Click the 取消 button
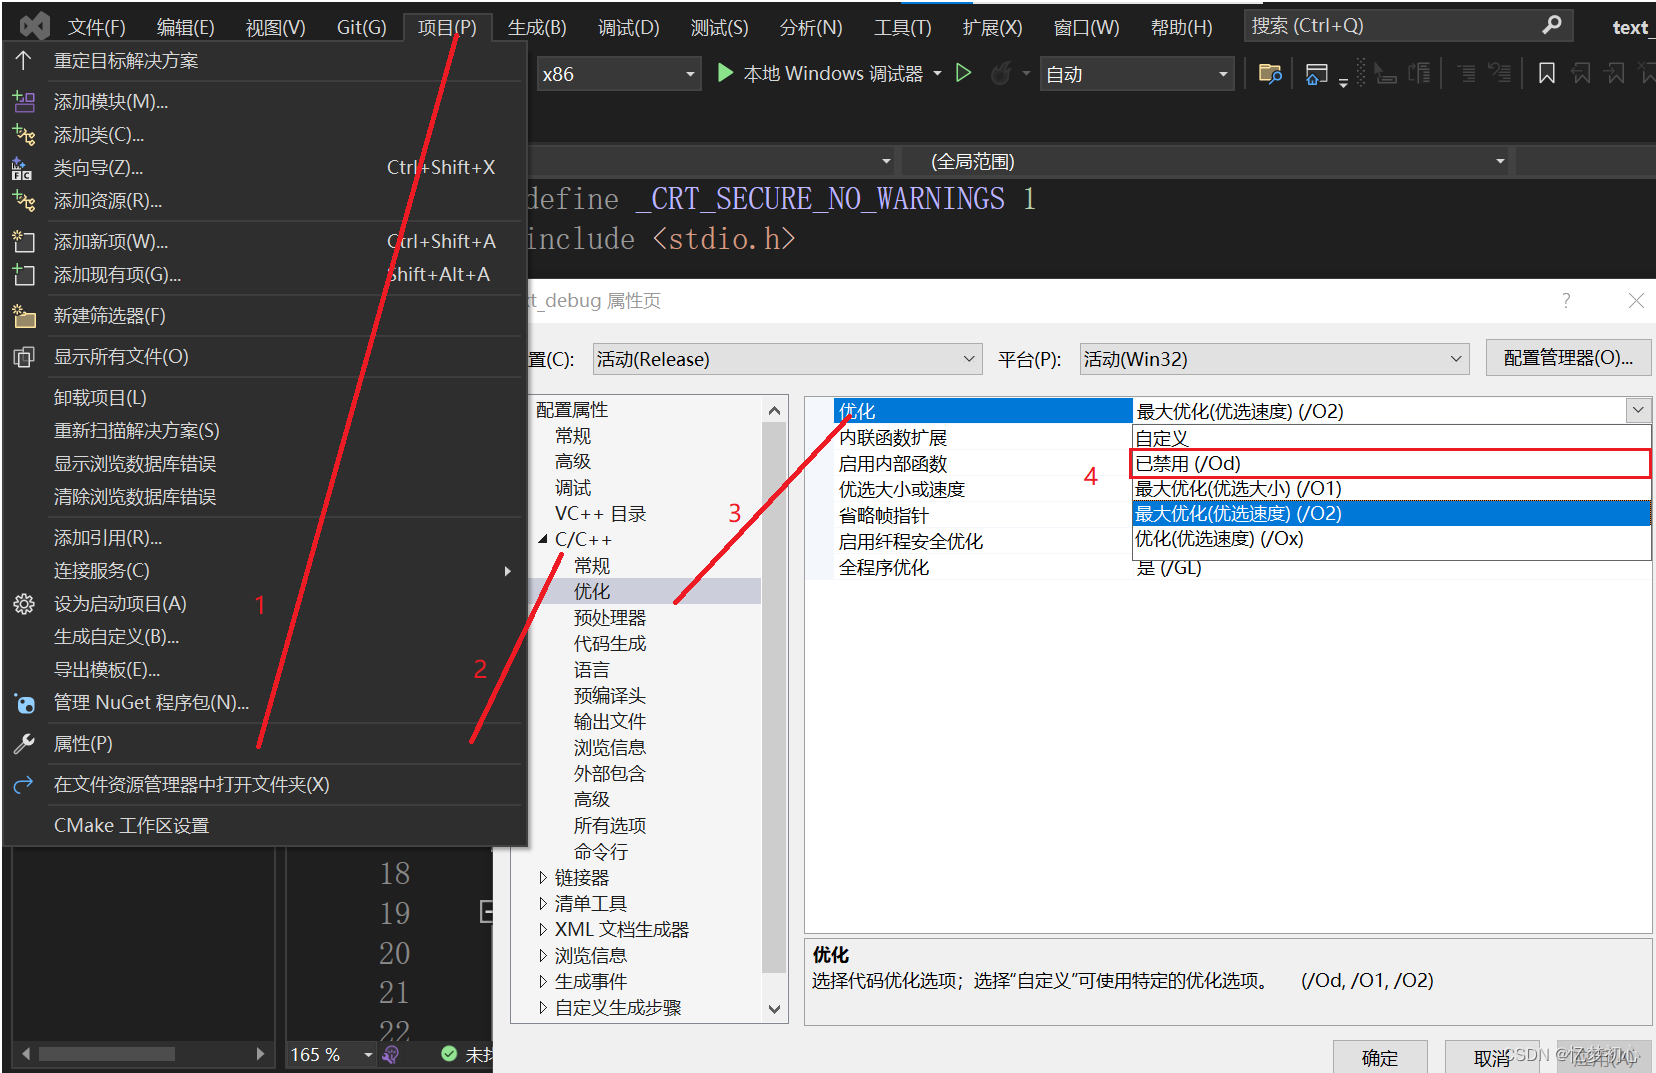 [1492, 1057]
